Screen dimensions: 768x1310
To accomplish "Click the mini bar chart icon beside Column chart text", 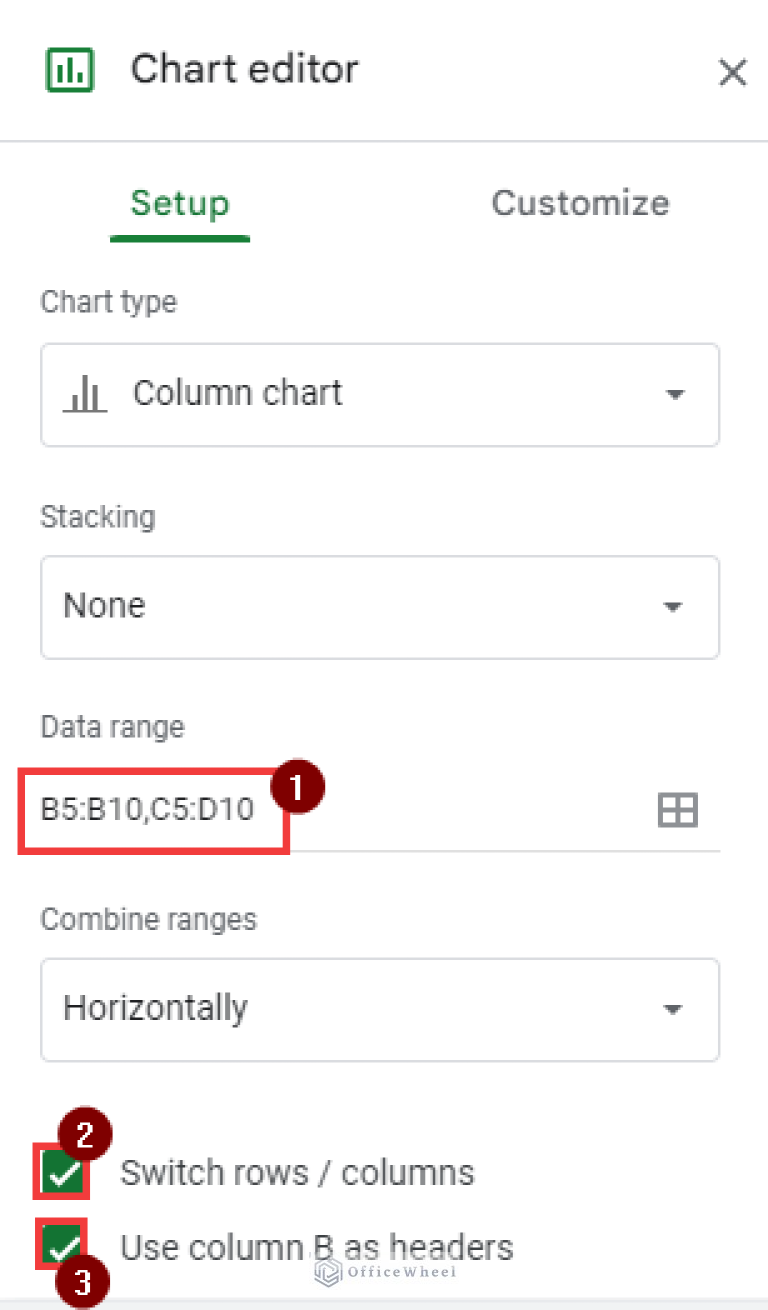I will click(x=85, y=394).
